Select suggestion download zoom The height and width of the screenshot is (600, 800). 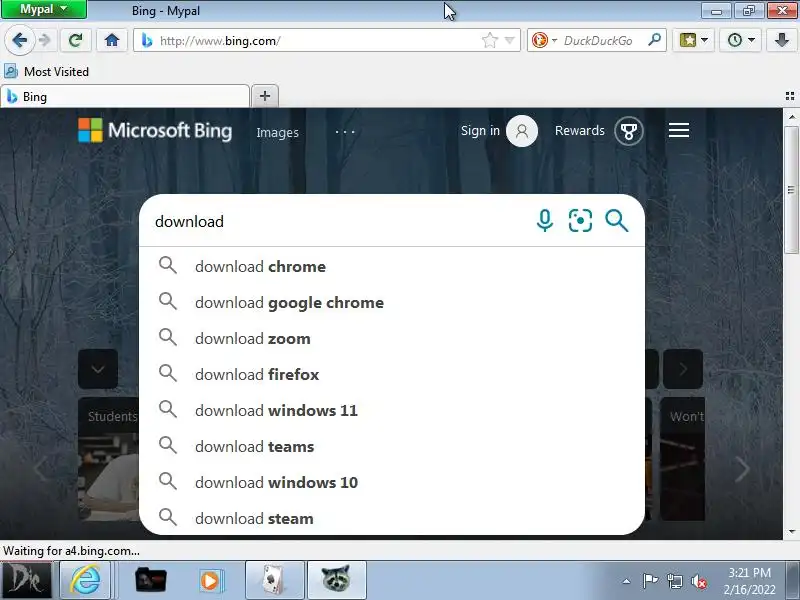pos(392,338)
